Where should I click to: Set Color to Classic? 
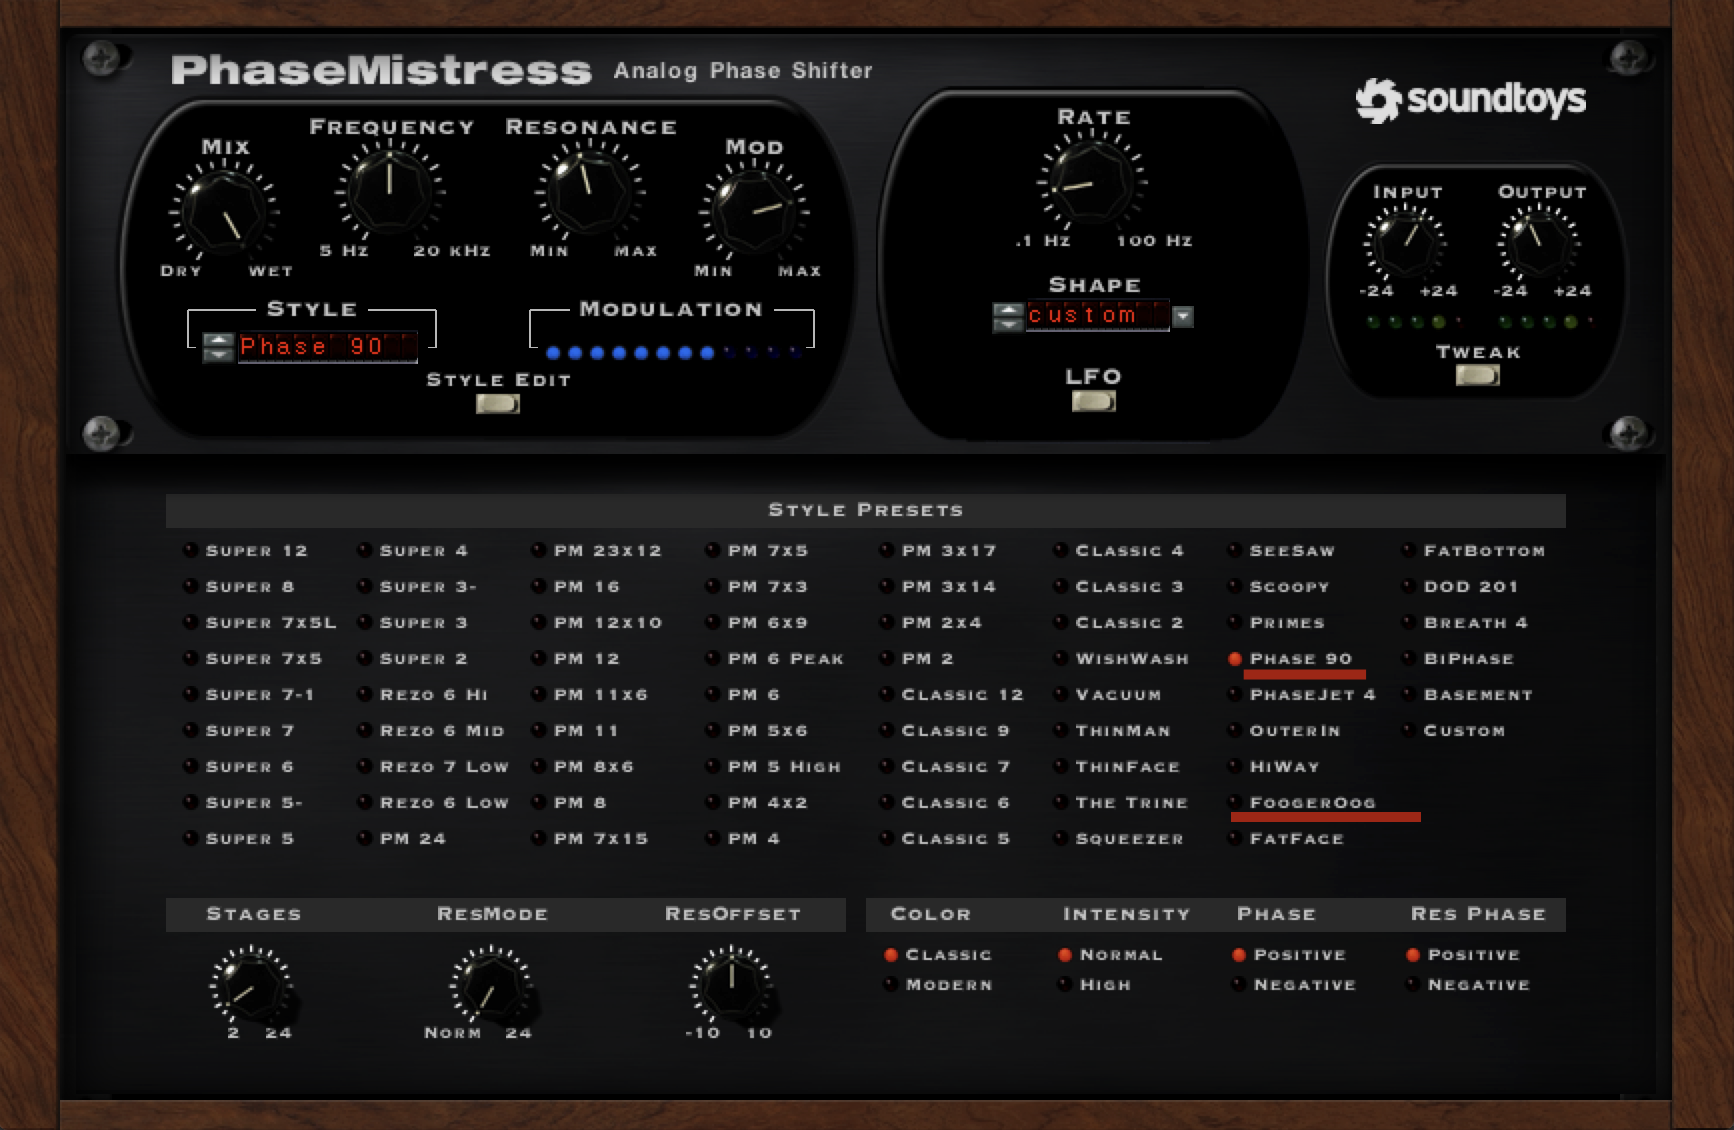pyautogui.click(x=938, y=955)
